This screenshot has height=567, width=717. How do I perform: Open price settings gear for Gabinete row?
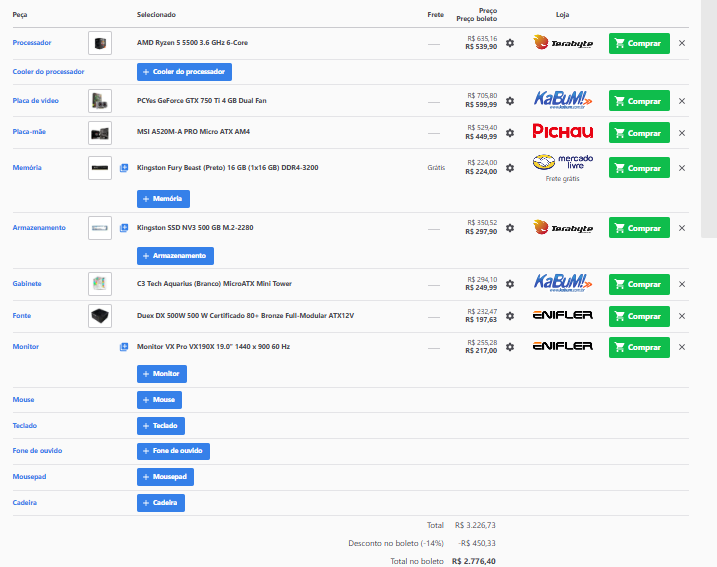(510, 284)
